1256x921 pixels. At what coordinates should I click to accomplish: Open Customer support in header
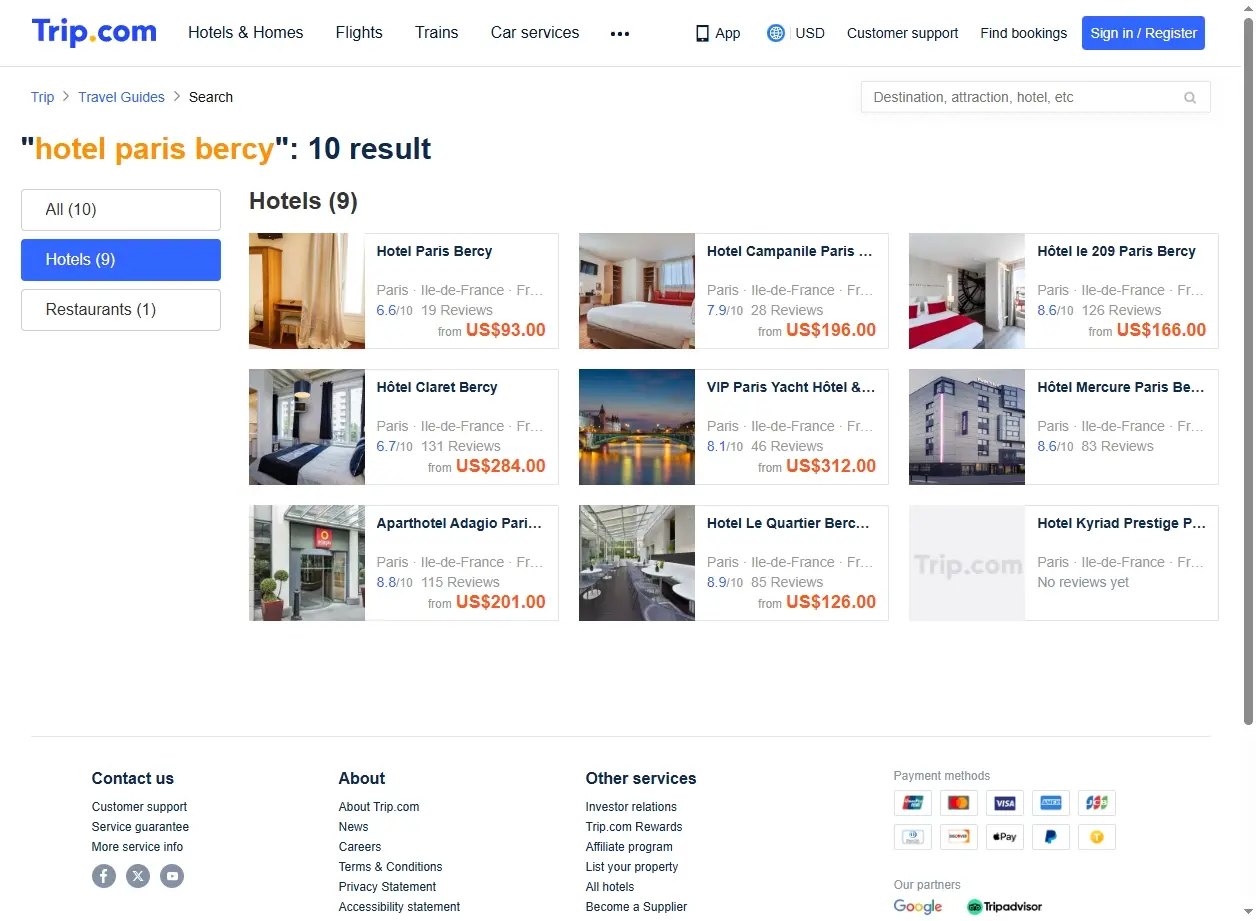(902, 33)
